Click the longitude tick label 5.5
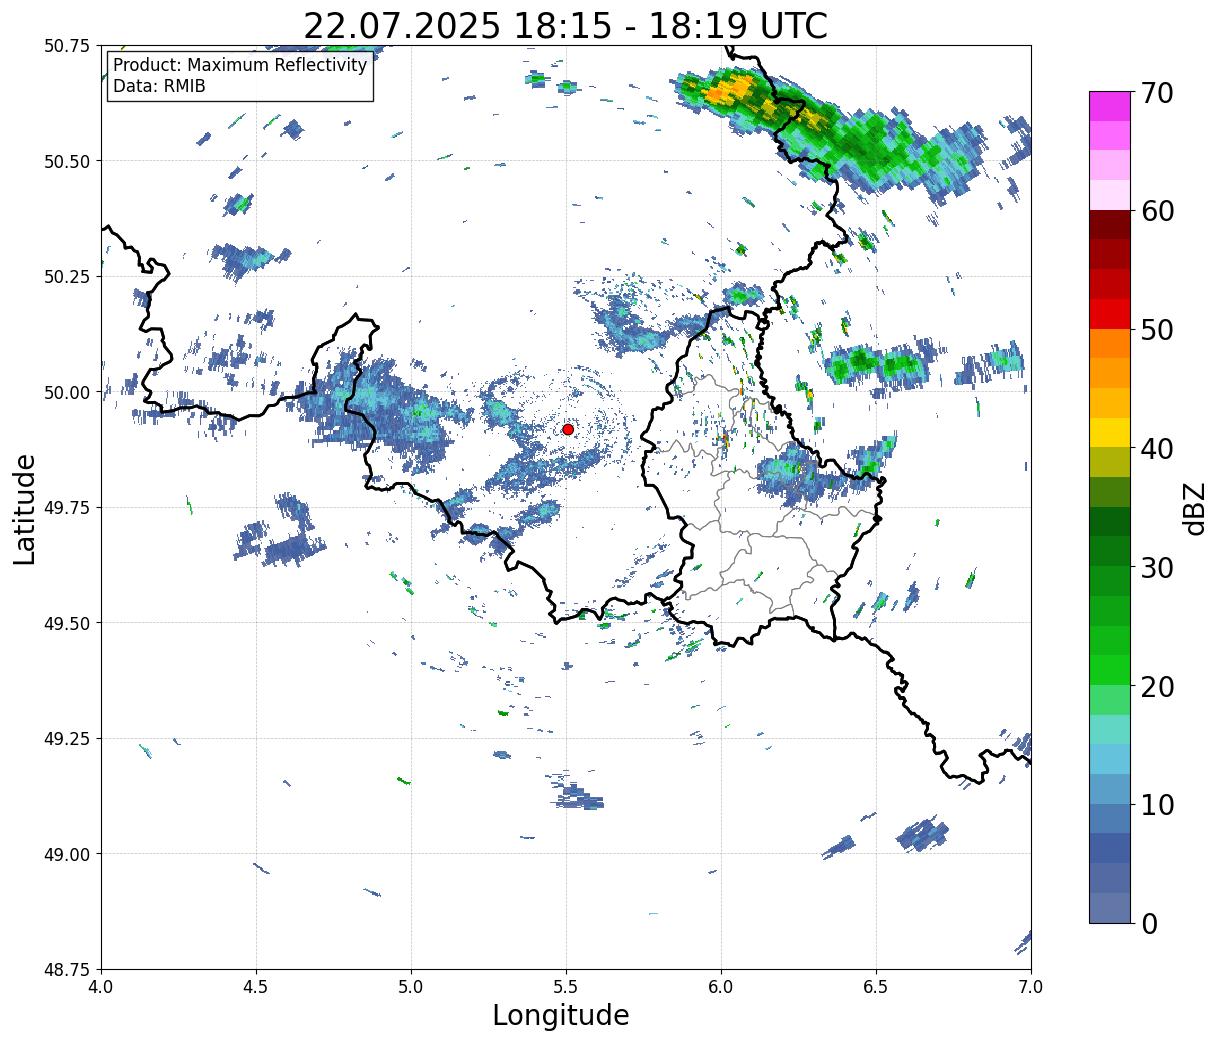Viewport: 1219px width, 1040px height. click(566, 987)
